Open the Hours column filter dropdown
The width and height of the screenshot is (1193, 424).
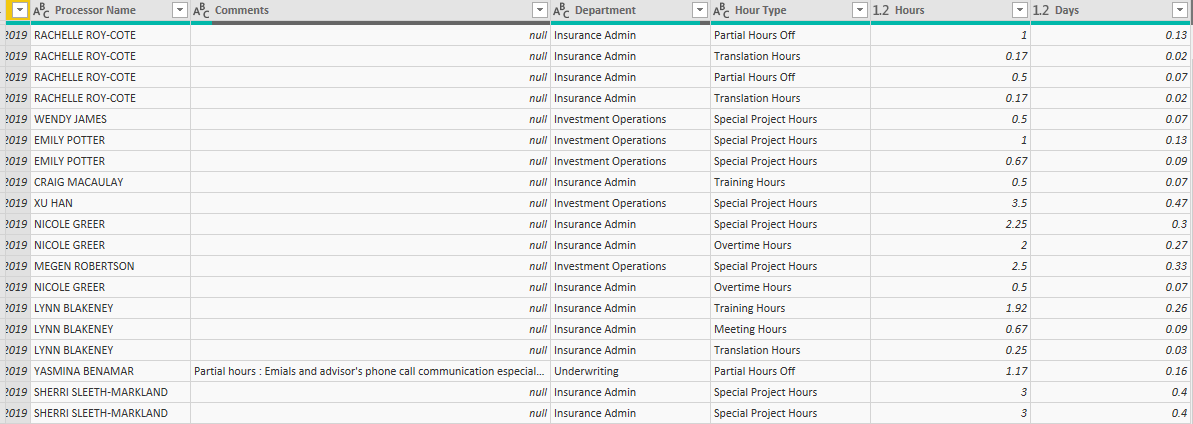point(1020,11)
